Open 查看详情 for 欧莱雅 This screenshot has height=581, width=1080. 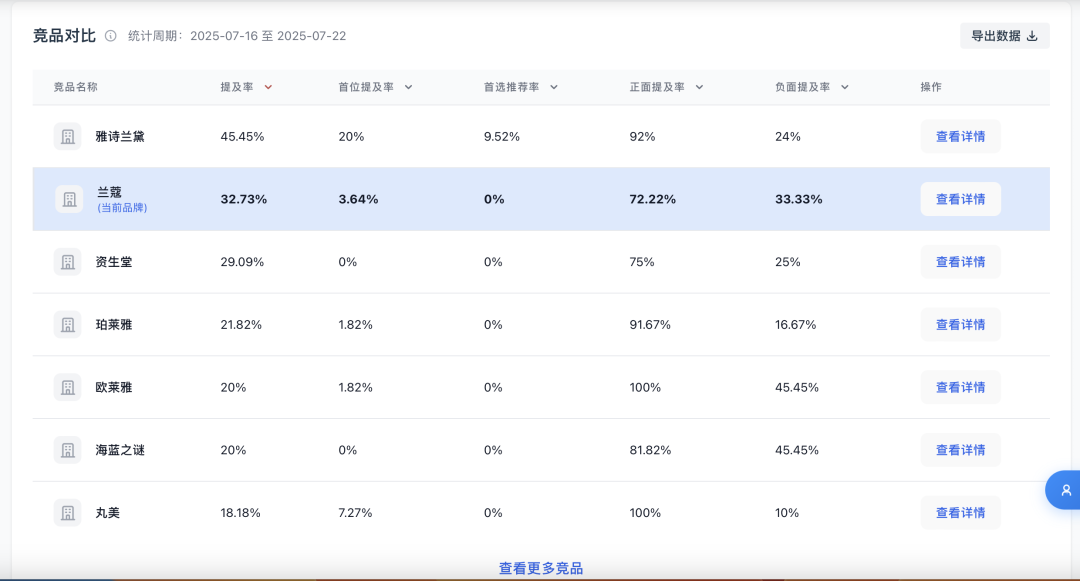[x=960, y=387]
